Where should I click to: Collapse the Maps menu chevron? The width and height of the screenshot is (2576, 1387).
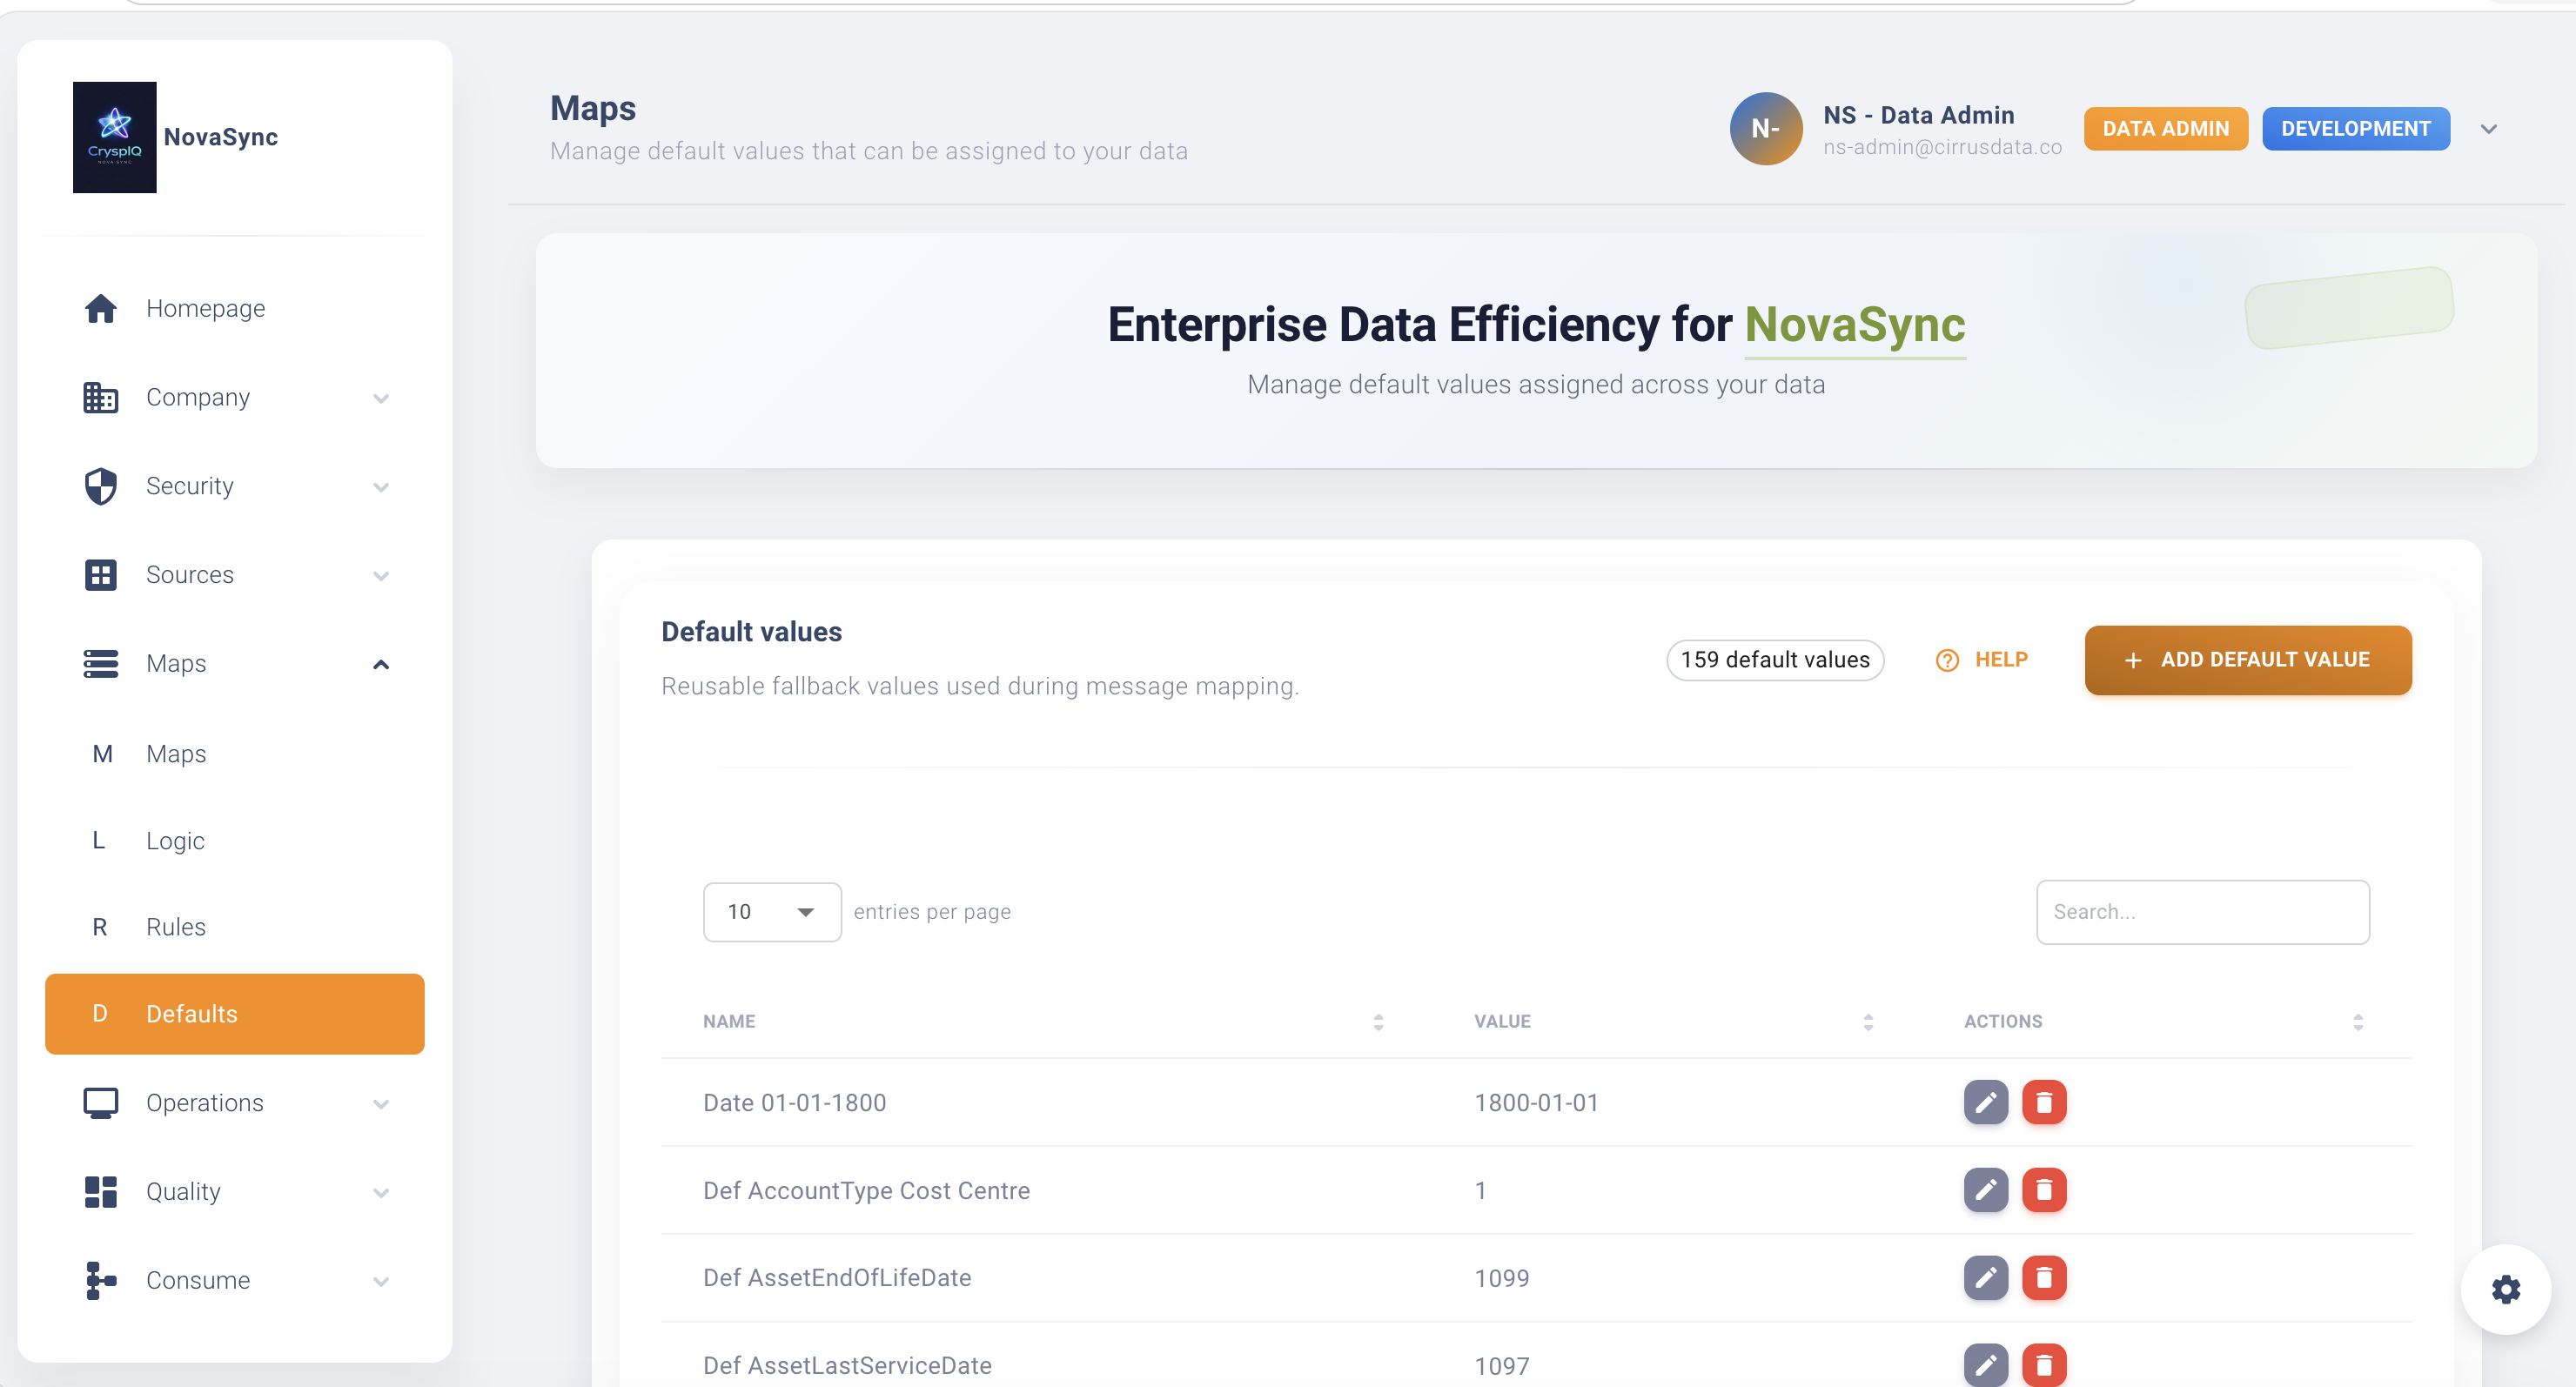[381, 664]
